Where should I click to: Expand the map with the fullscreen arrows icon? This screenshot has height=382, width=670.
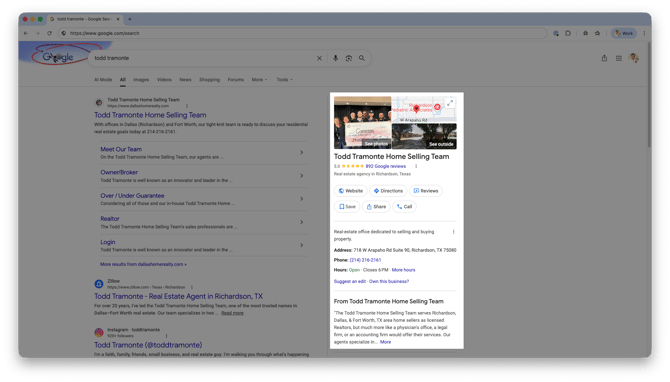450,103
